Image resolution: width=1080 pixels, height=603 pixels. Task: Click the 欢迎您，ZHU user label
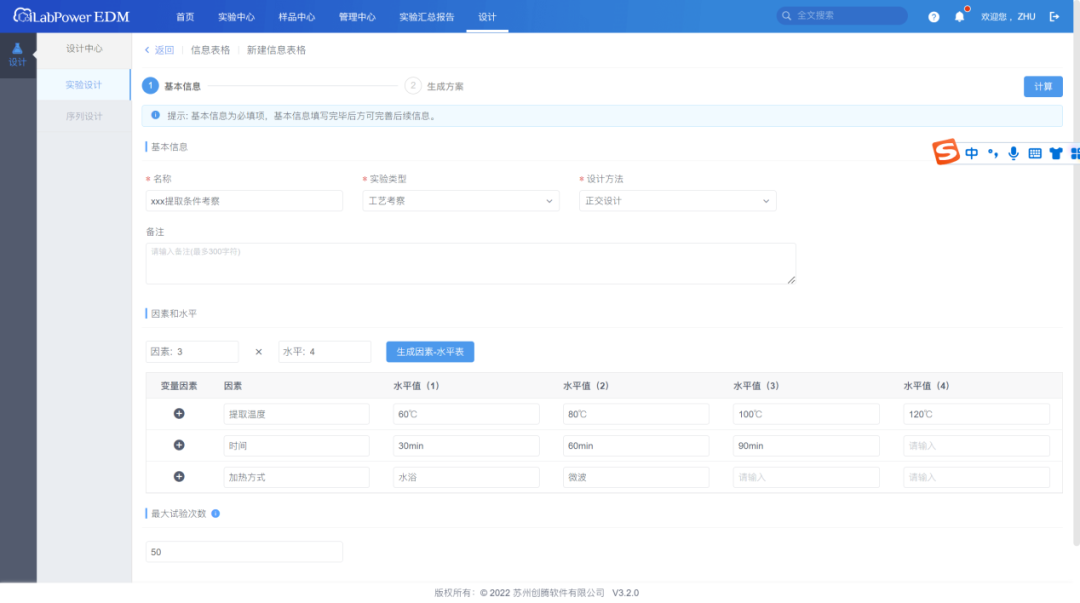tap(1008, 17)
